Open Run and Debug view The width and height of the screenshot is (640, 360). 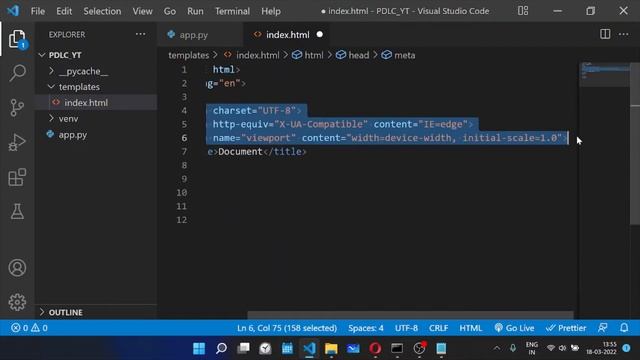point(17,142)
